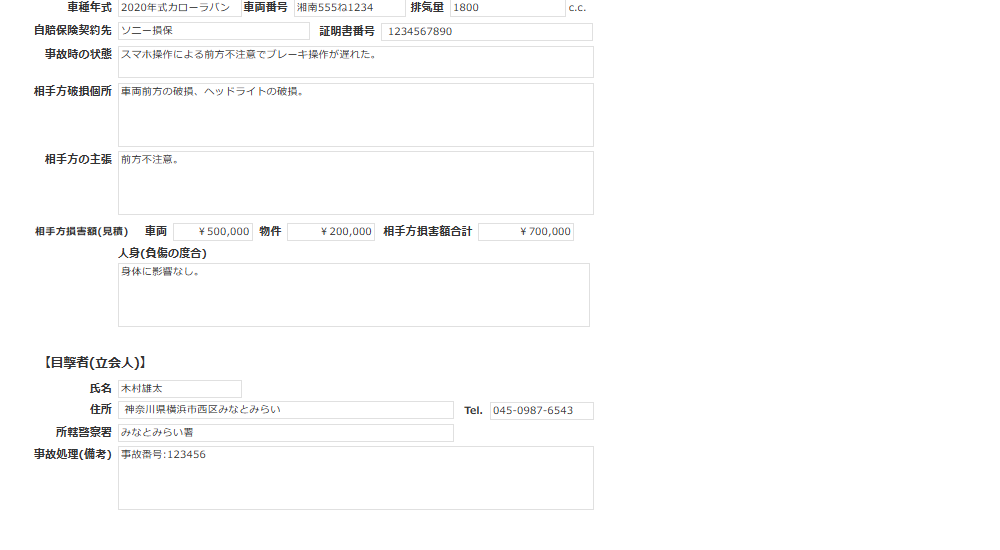Select the 証明書番号 field
This screenshot has height=550, width=1000.
486,32
